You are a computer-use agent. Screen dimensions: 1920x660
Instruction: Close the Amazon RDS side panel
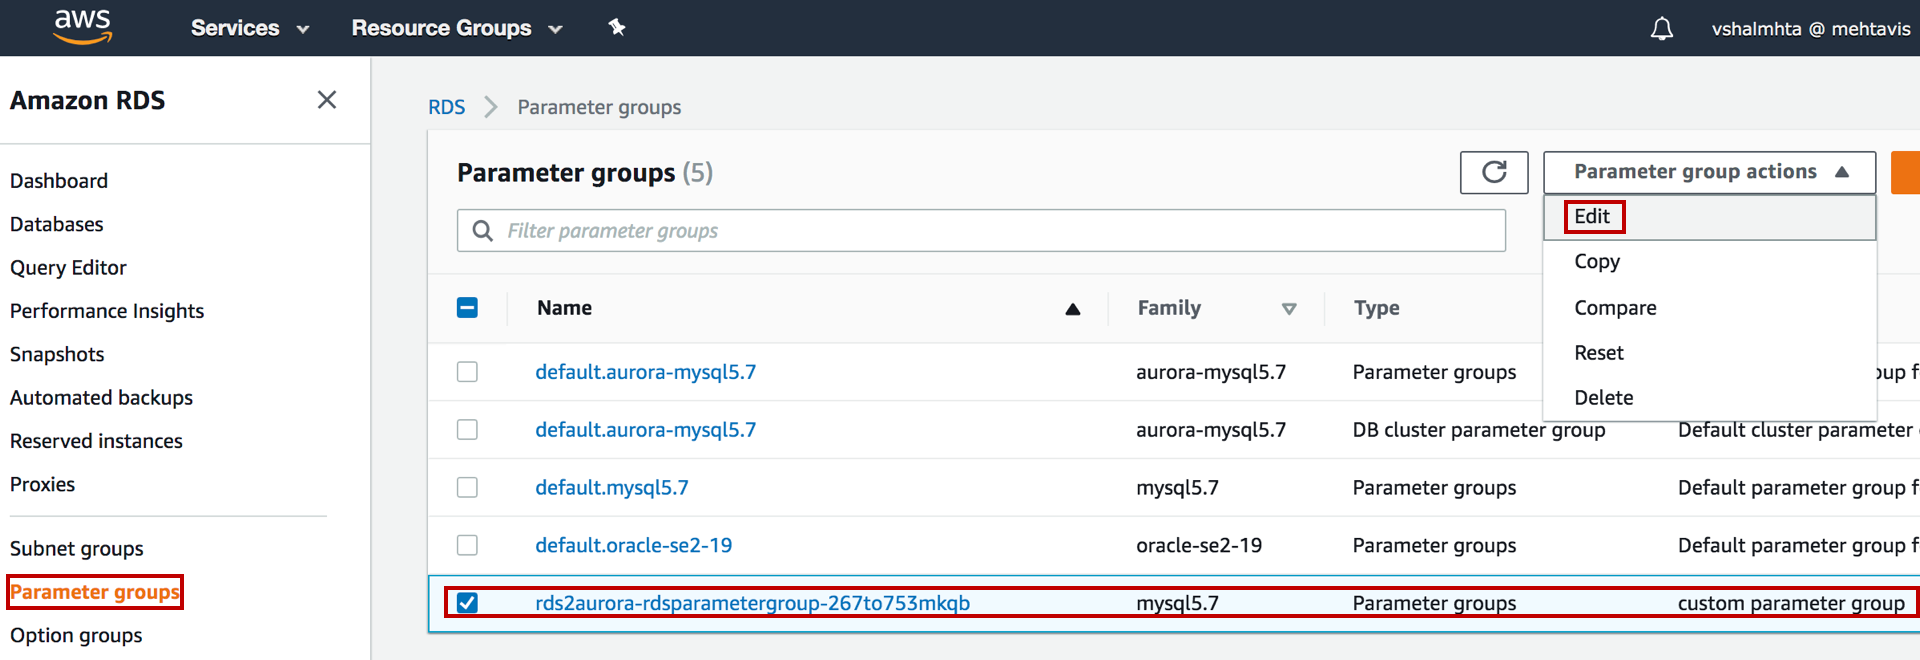pos(326,100)
